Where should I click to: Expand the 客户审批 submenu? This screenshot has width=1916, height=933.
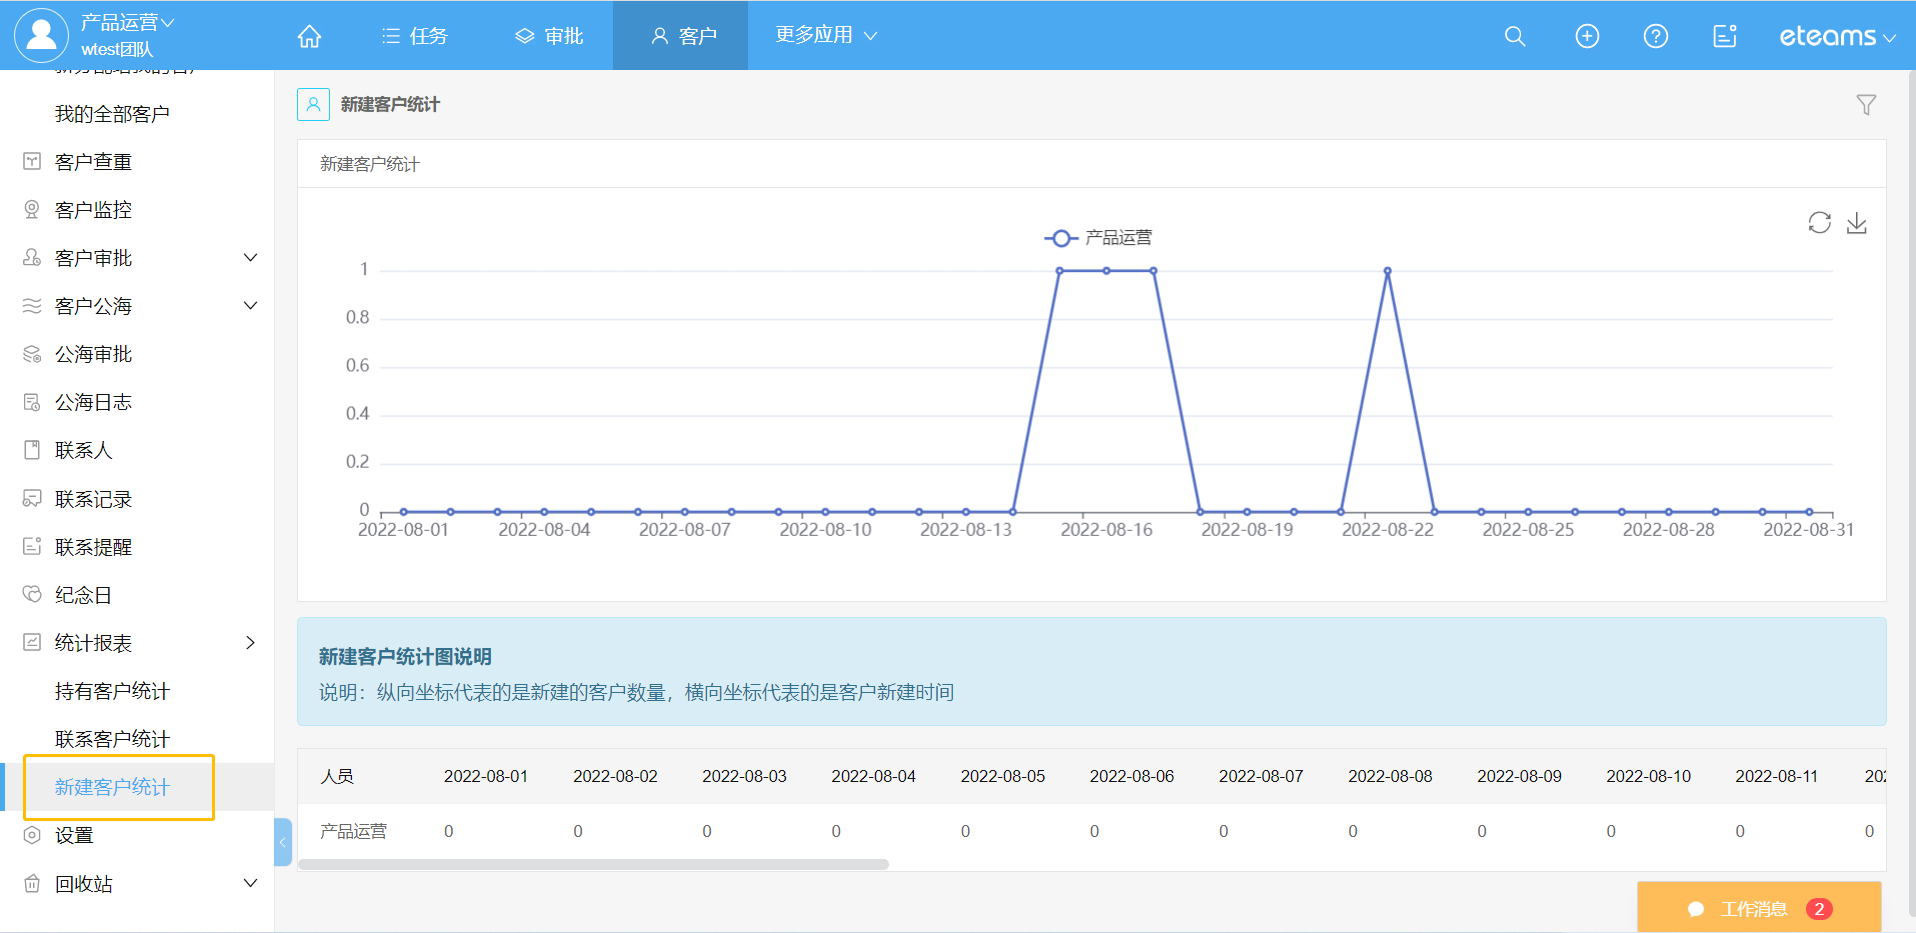tap(250, 258)
